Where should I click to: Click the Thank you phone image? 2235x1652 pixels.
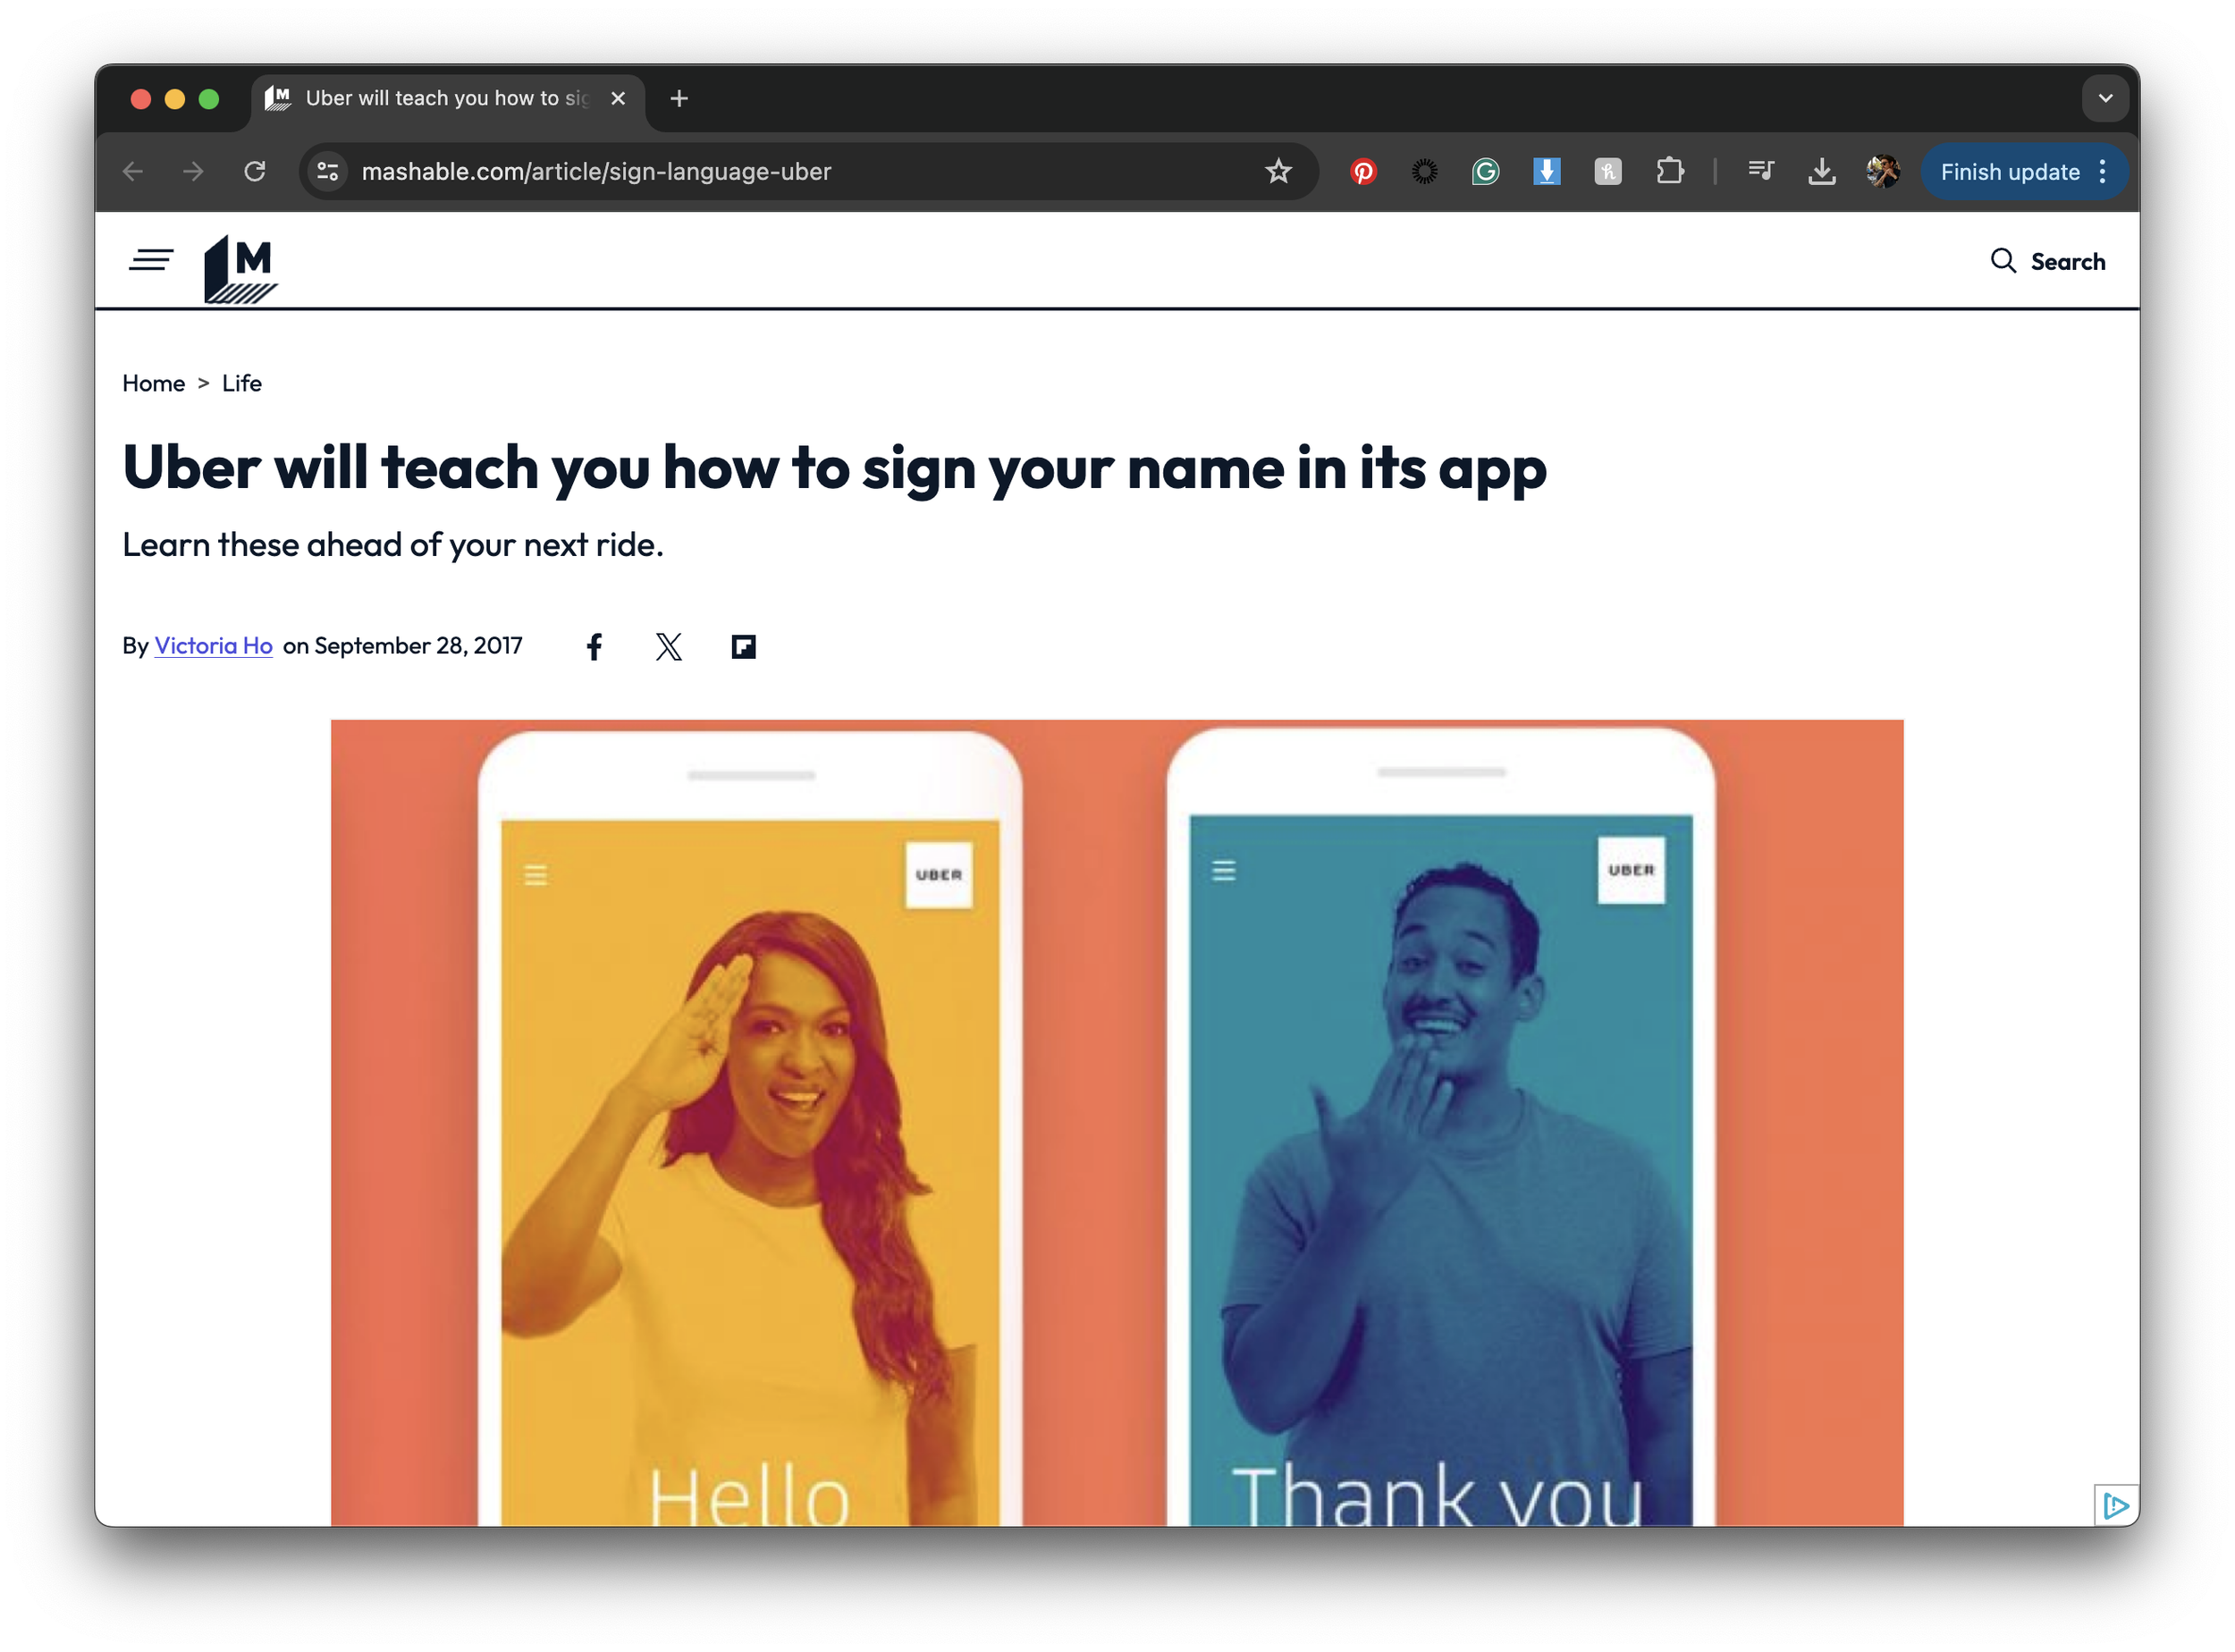[x=1441, y=1126]
